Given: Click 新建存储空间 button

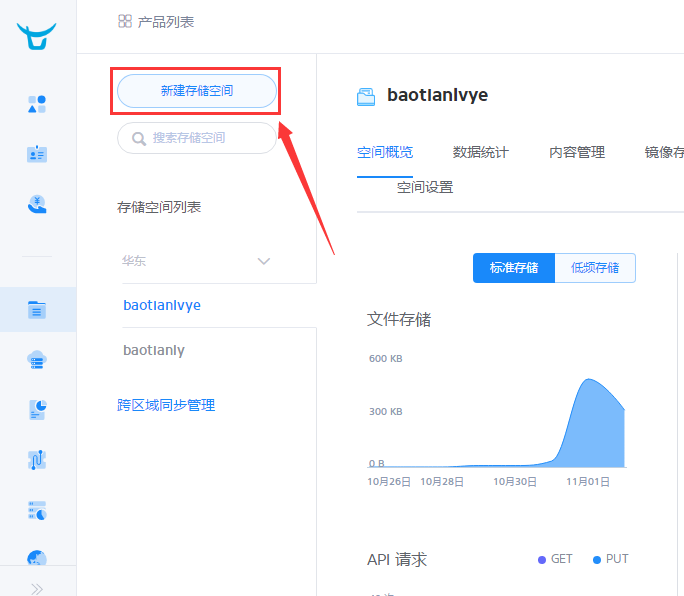Looking at the screenshot, I should coord(197,91).
